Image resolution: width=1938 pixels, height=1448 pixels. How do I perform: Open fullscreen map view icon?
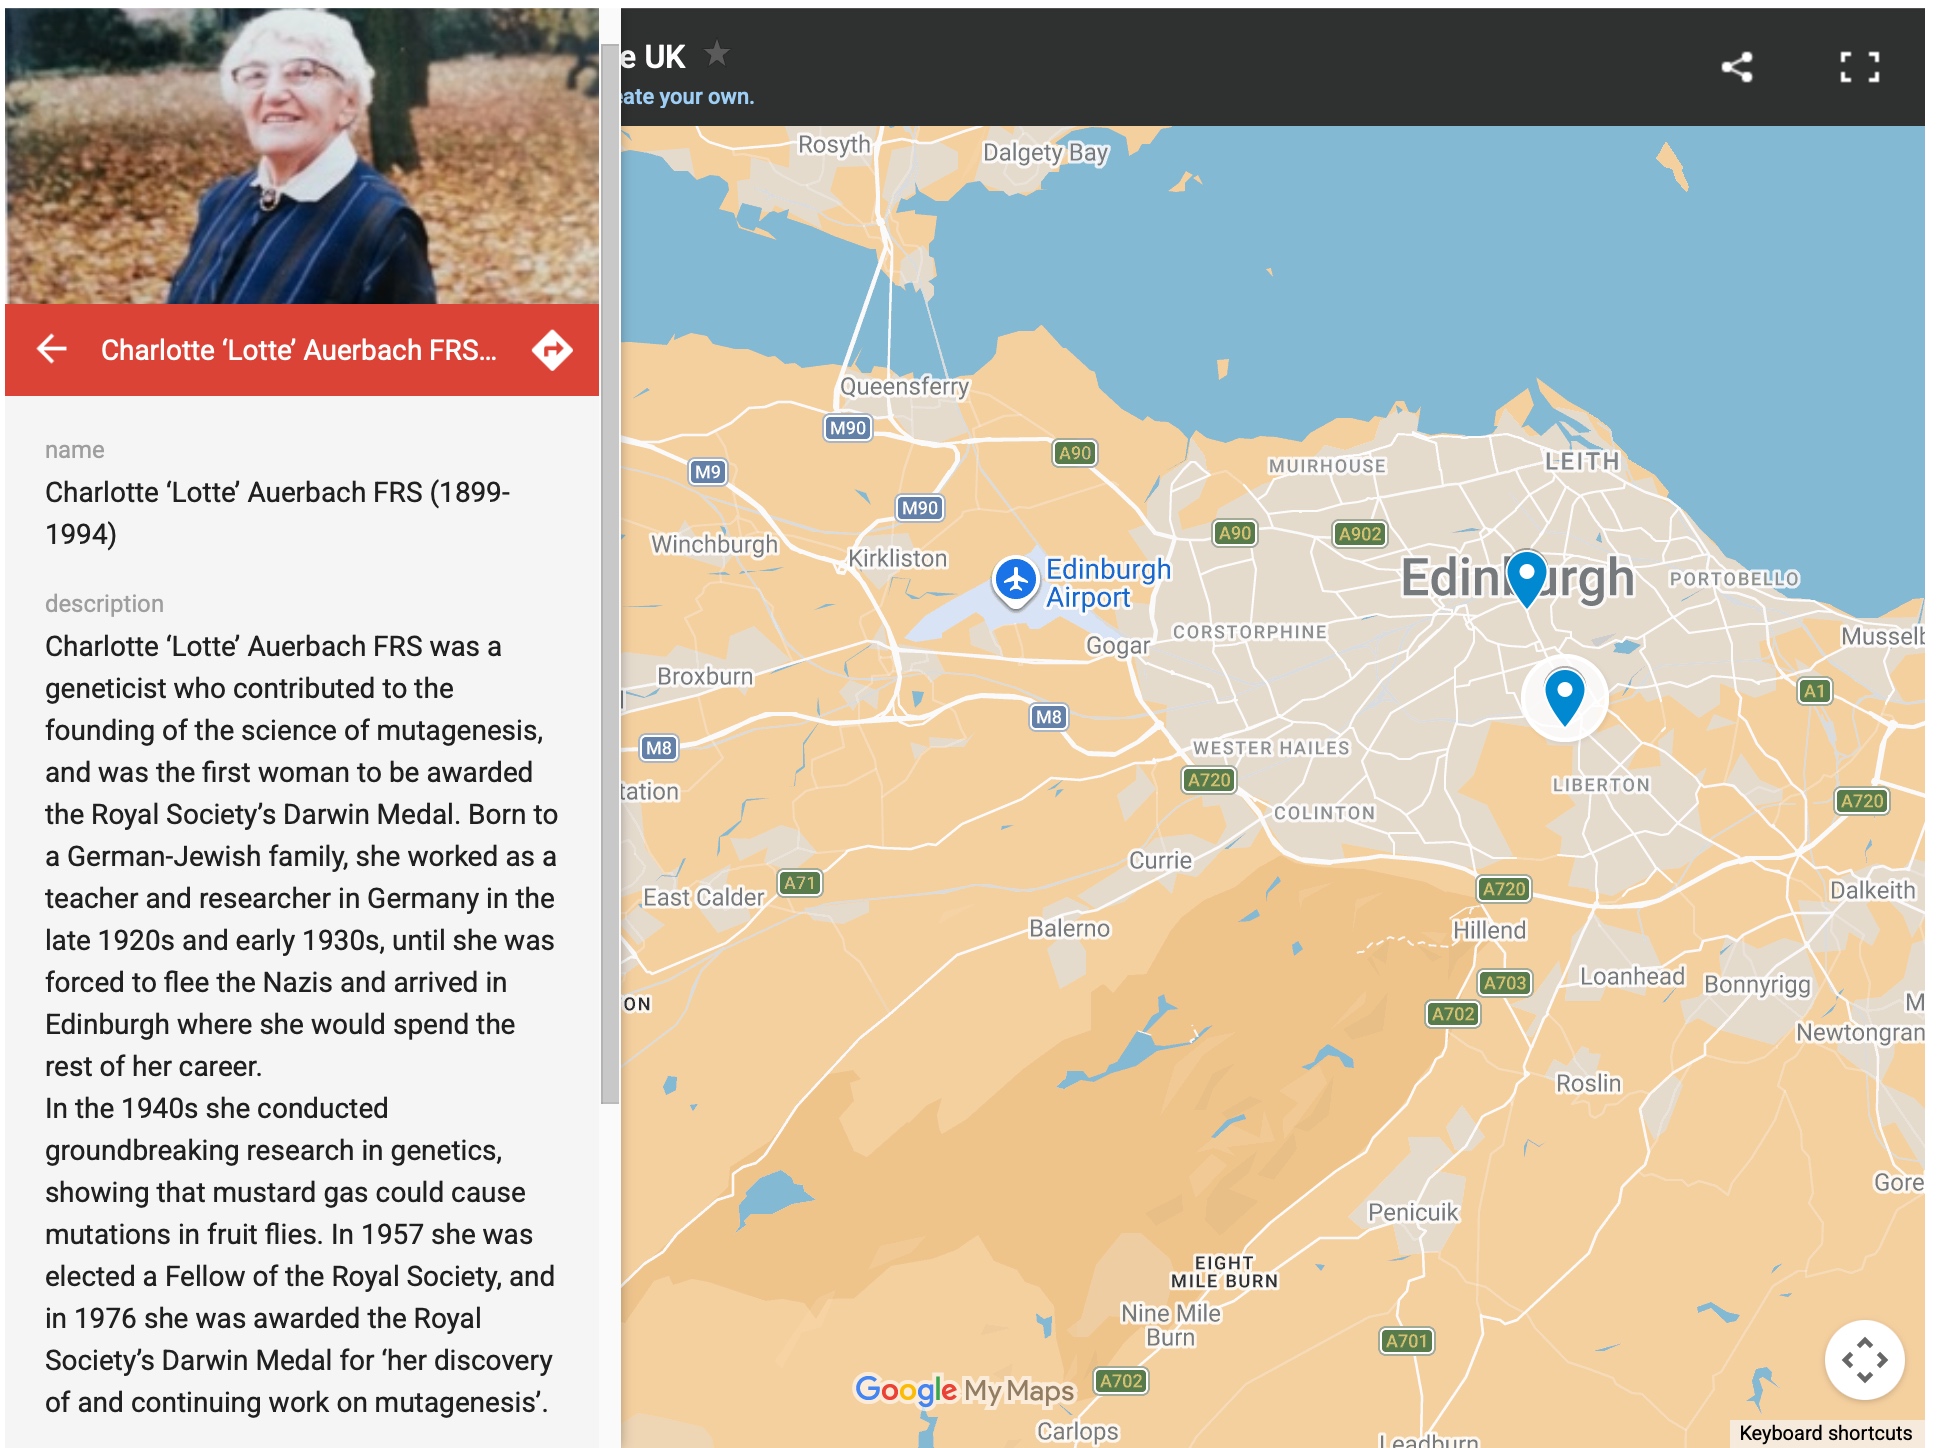(1859, 67)
